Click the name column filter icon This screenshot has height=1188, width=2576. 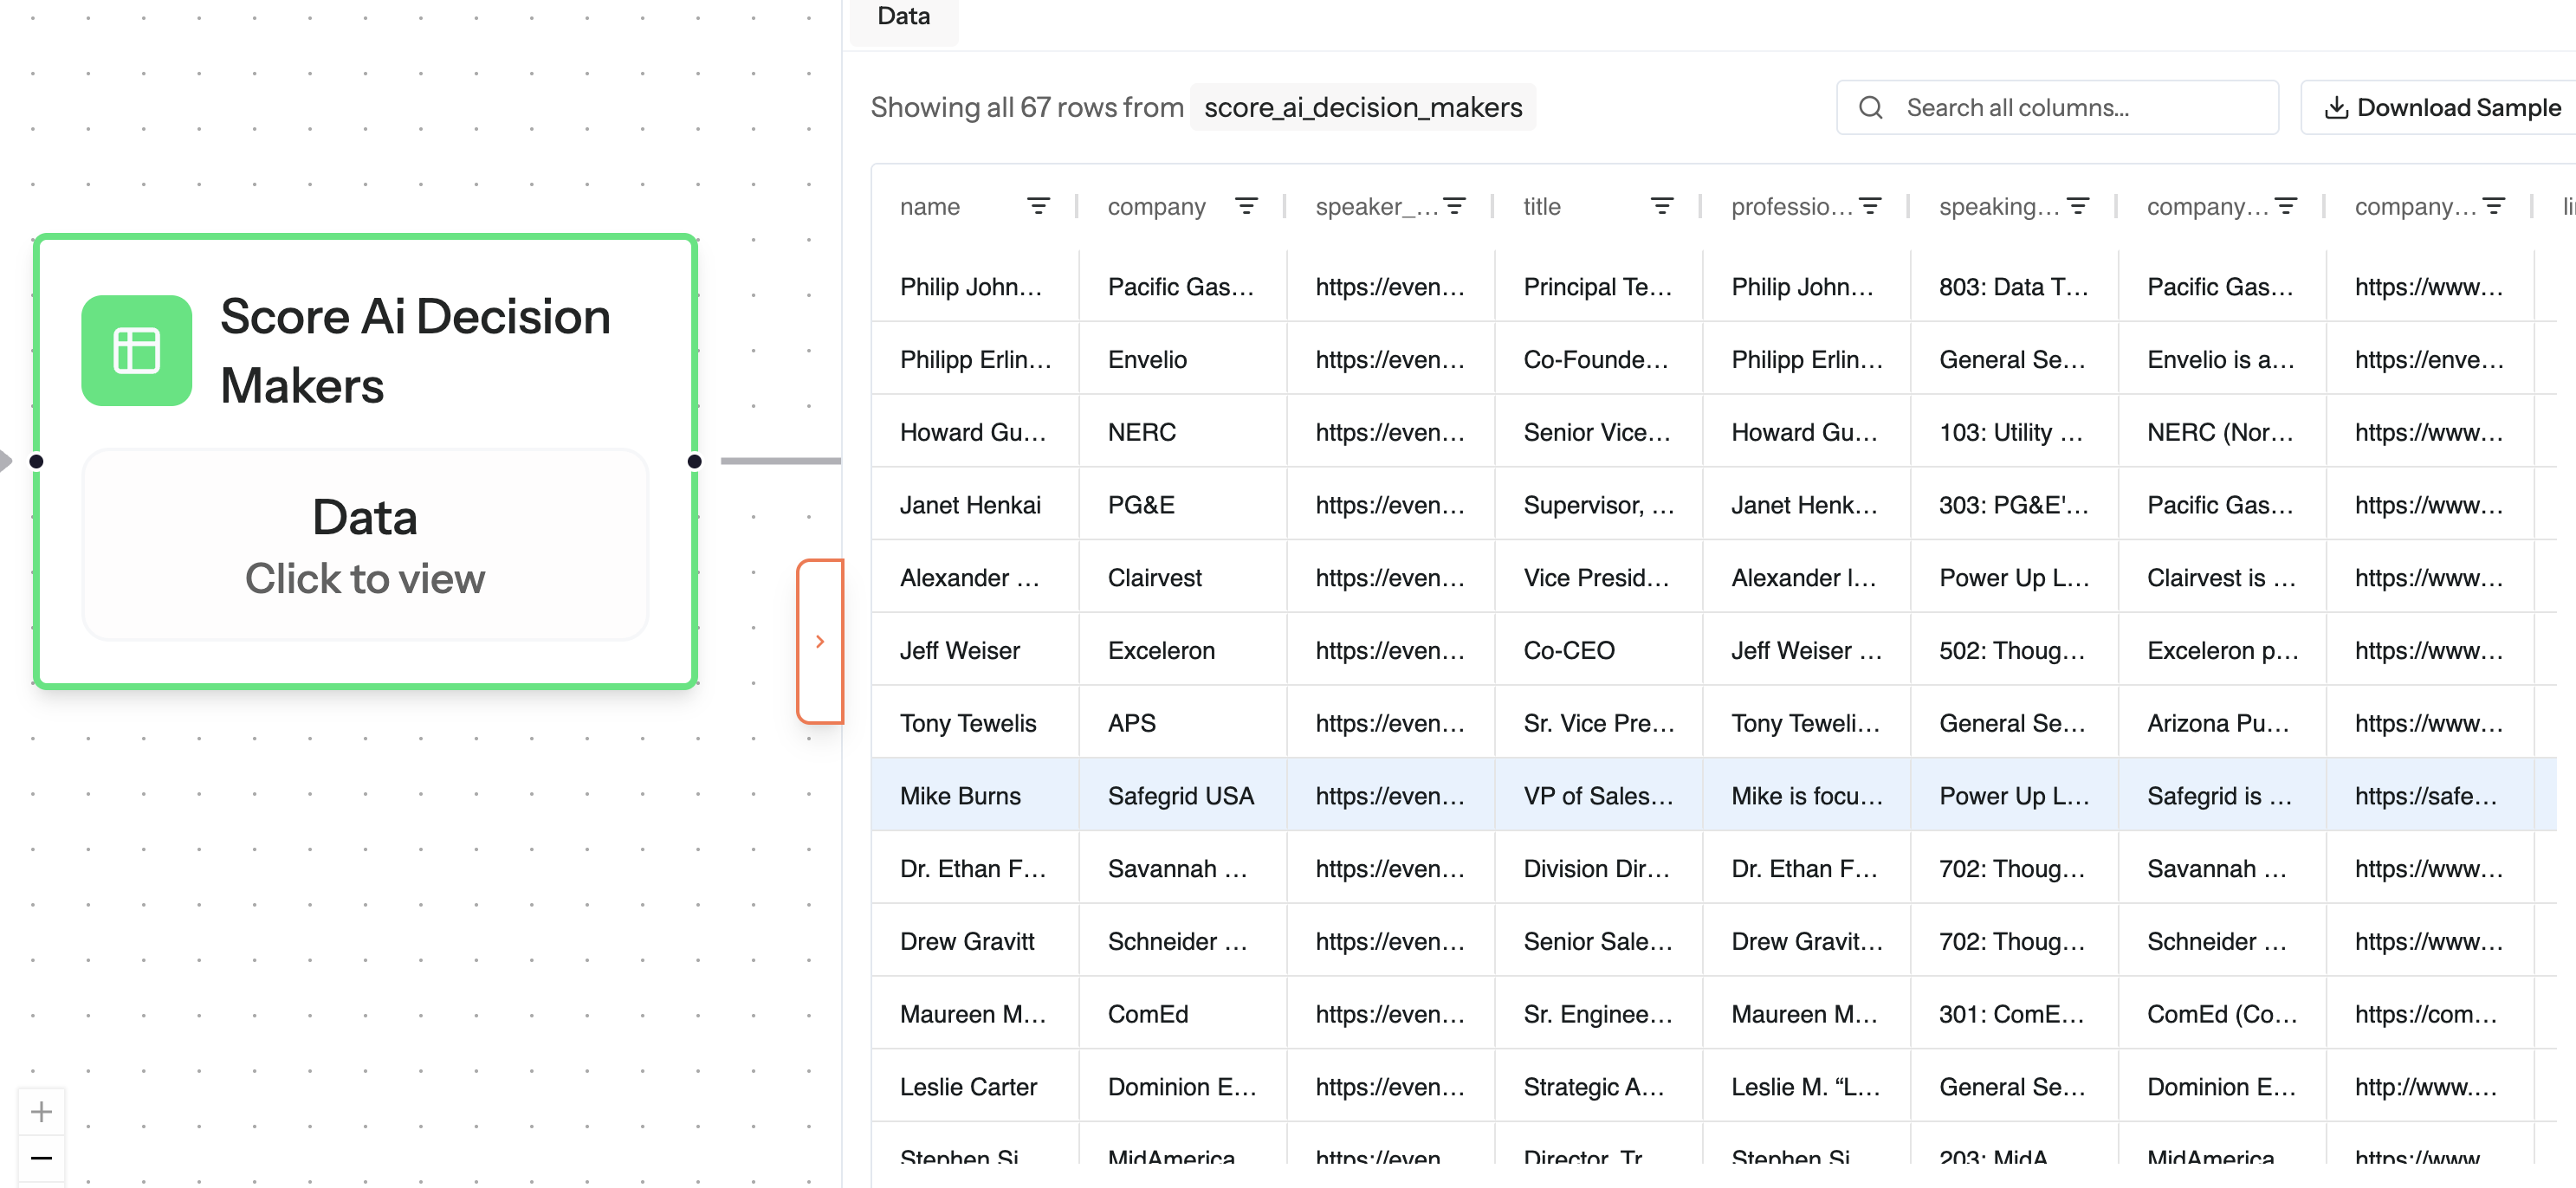[x=1038, y=206]
